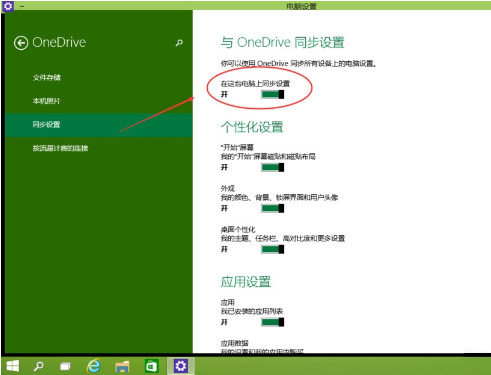The width and height of the screenshot is (491, 375).
Task: Click the 个性化设置 heading
Action: [x=252, y=127]
